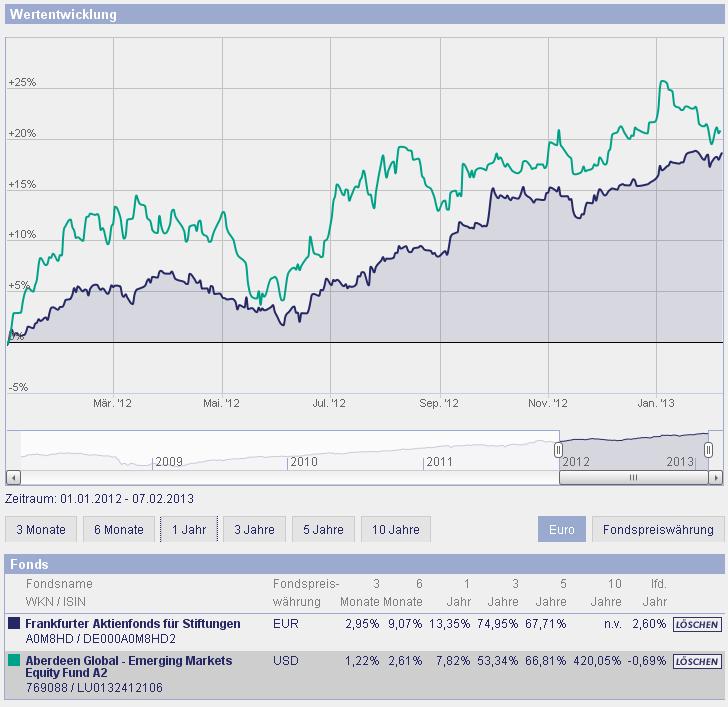Click the dark blue Frankfurter fund color swatch

pyautogui.click(x=14, y=624)
